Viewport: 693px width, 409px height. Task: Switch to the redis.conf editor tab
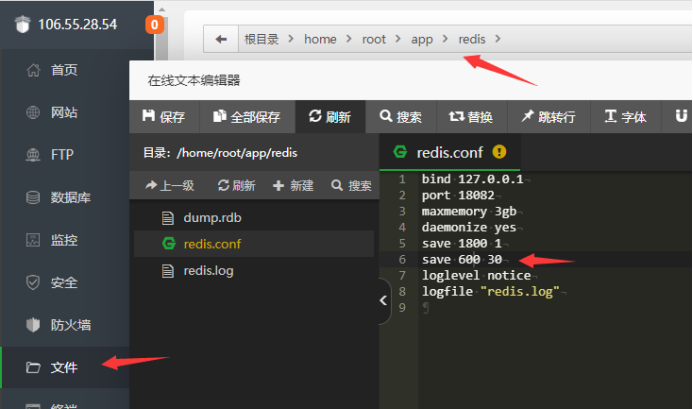coord(449,152)
